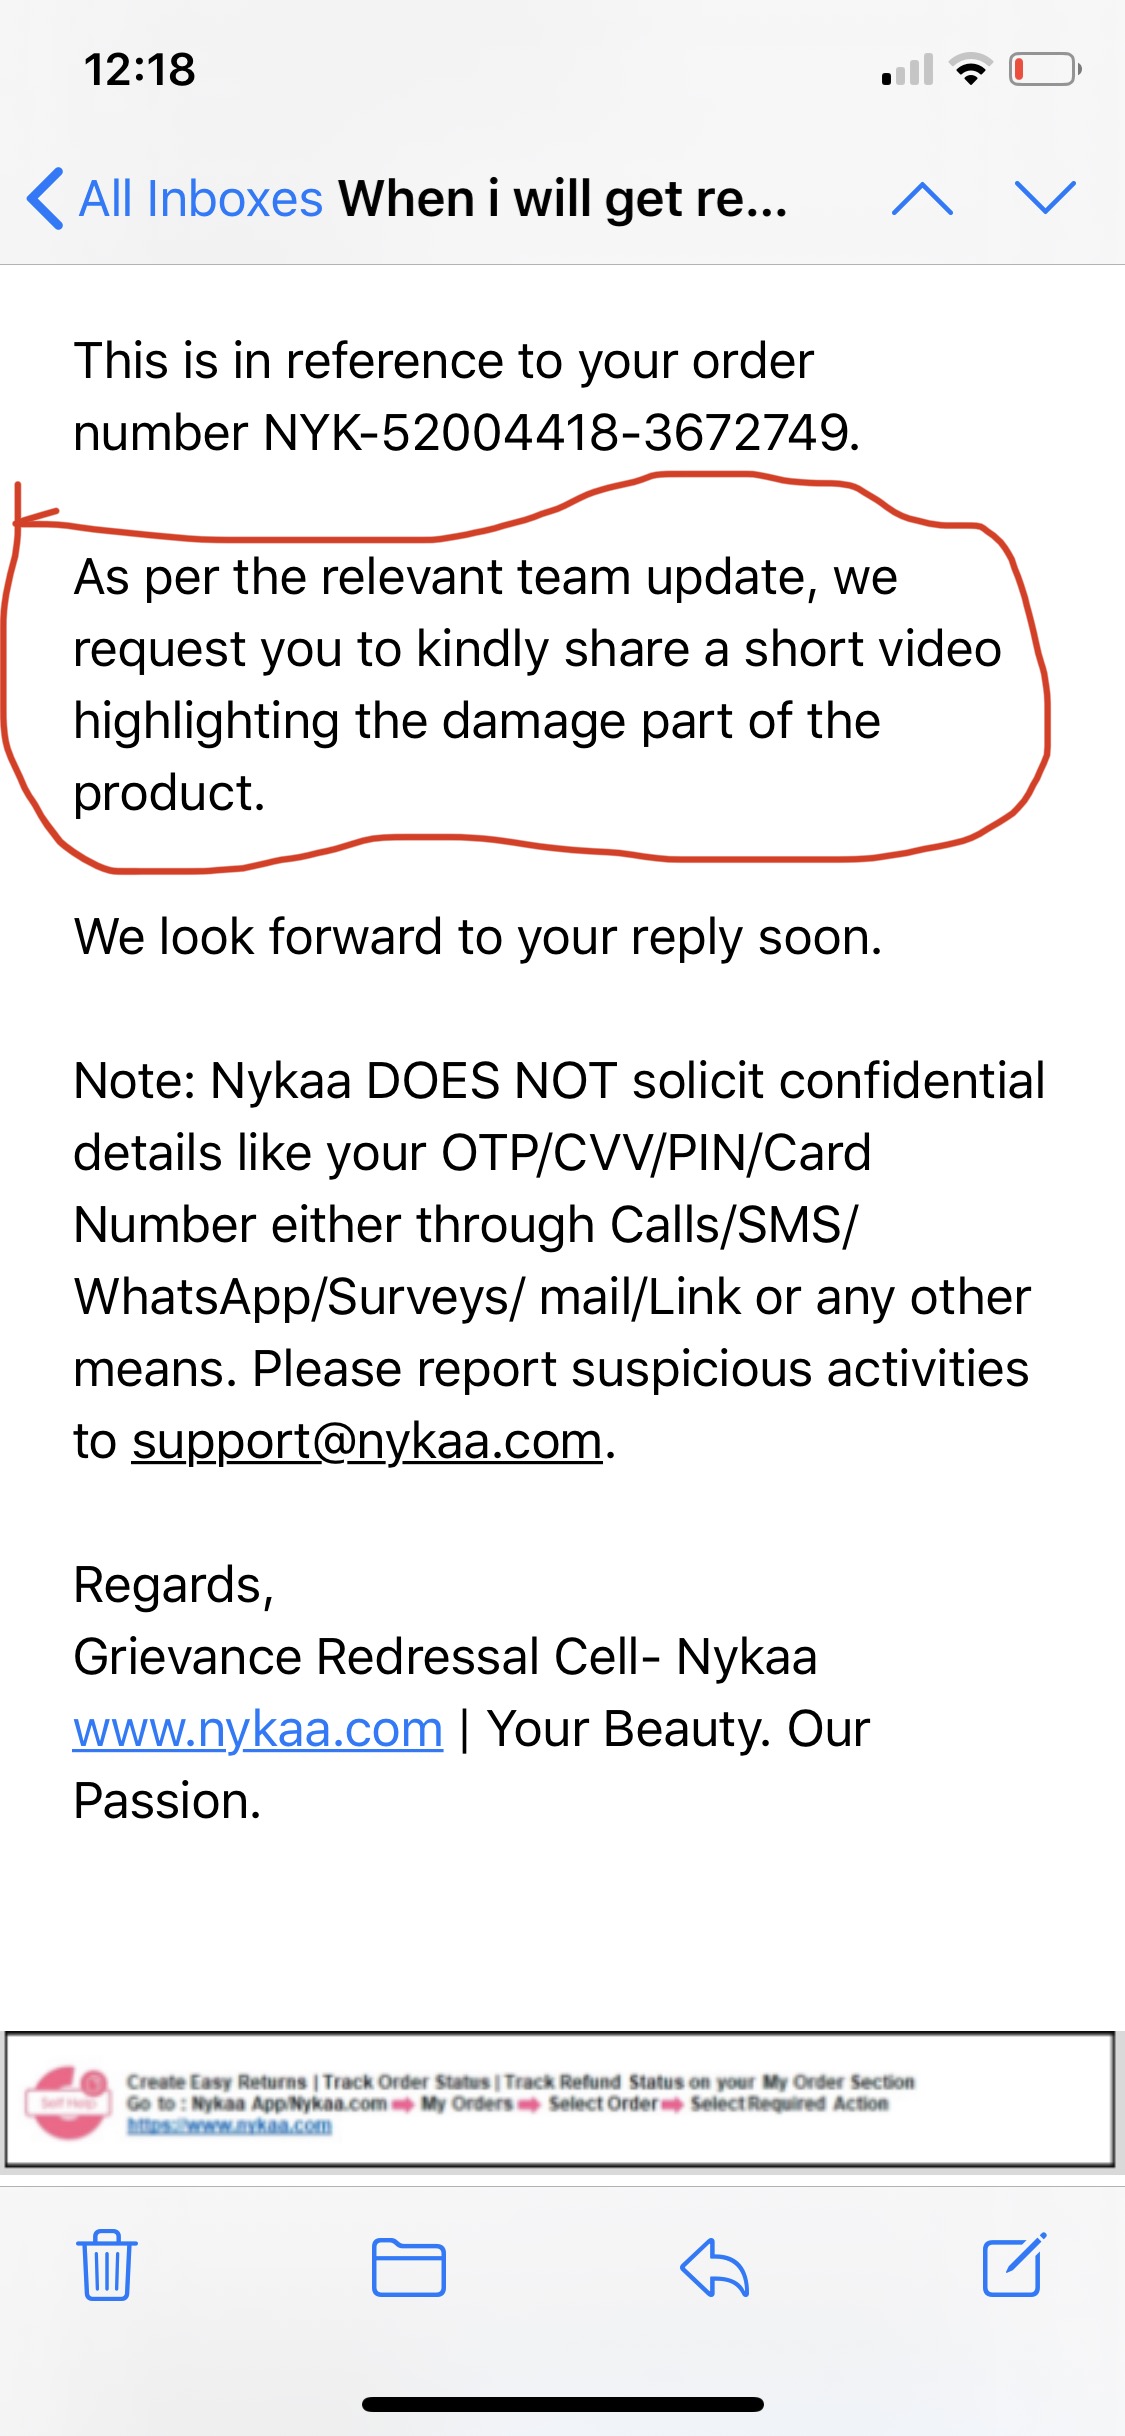This screenshot has height=2436, width=1125.
Task: Tap the low battery status icon
Action: click(x=1044, y=70)
